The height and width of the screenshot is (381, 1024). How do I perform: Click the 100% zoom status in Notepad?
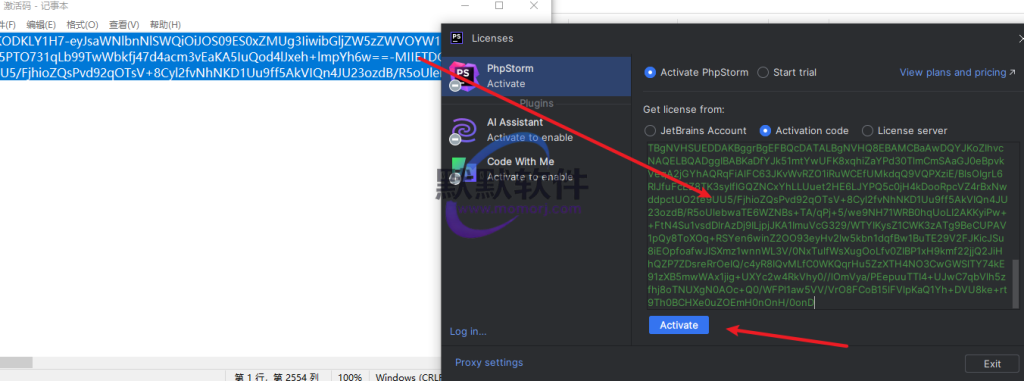point(350,377)
